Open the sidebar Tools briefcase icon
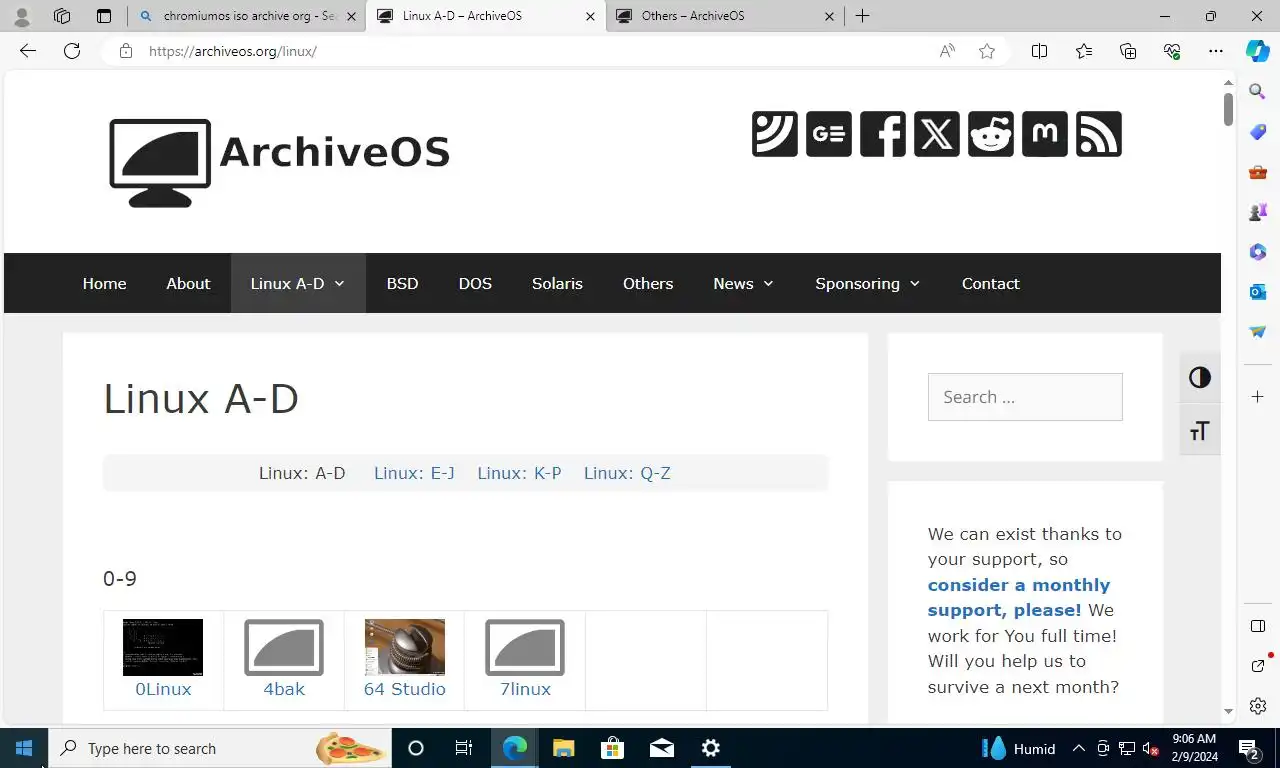Image resolution: width=1280 pixels, height=768 pixels. (1258, 172)
